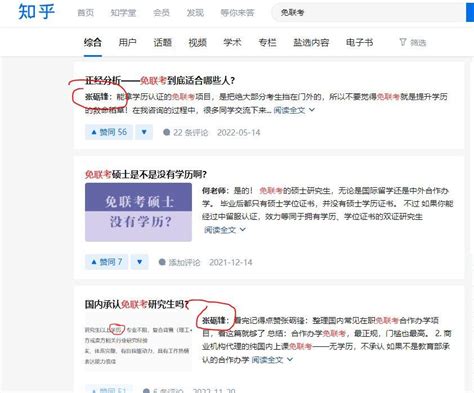474x393 pixels.
Task: Switch to the 学术 tab
Action: [232, 43]
